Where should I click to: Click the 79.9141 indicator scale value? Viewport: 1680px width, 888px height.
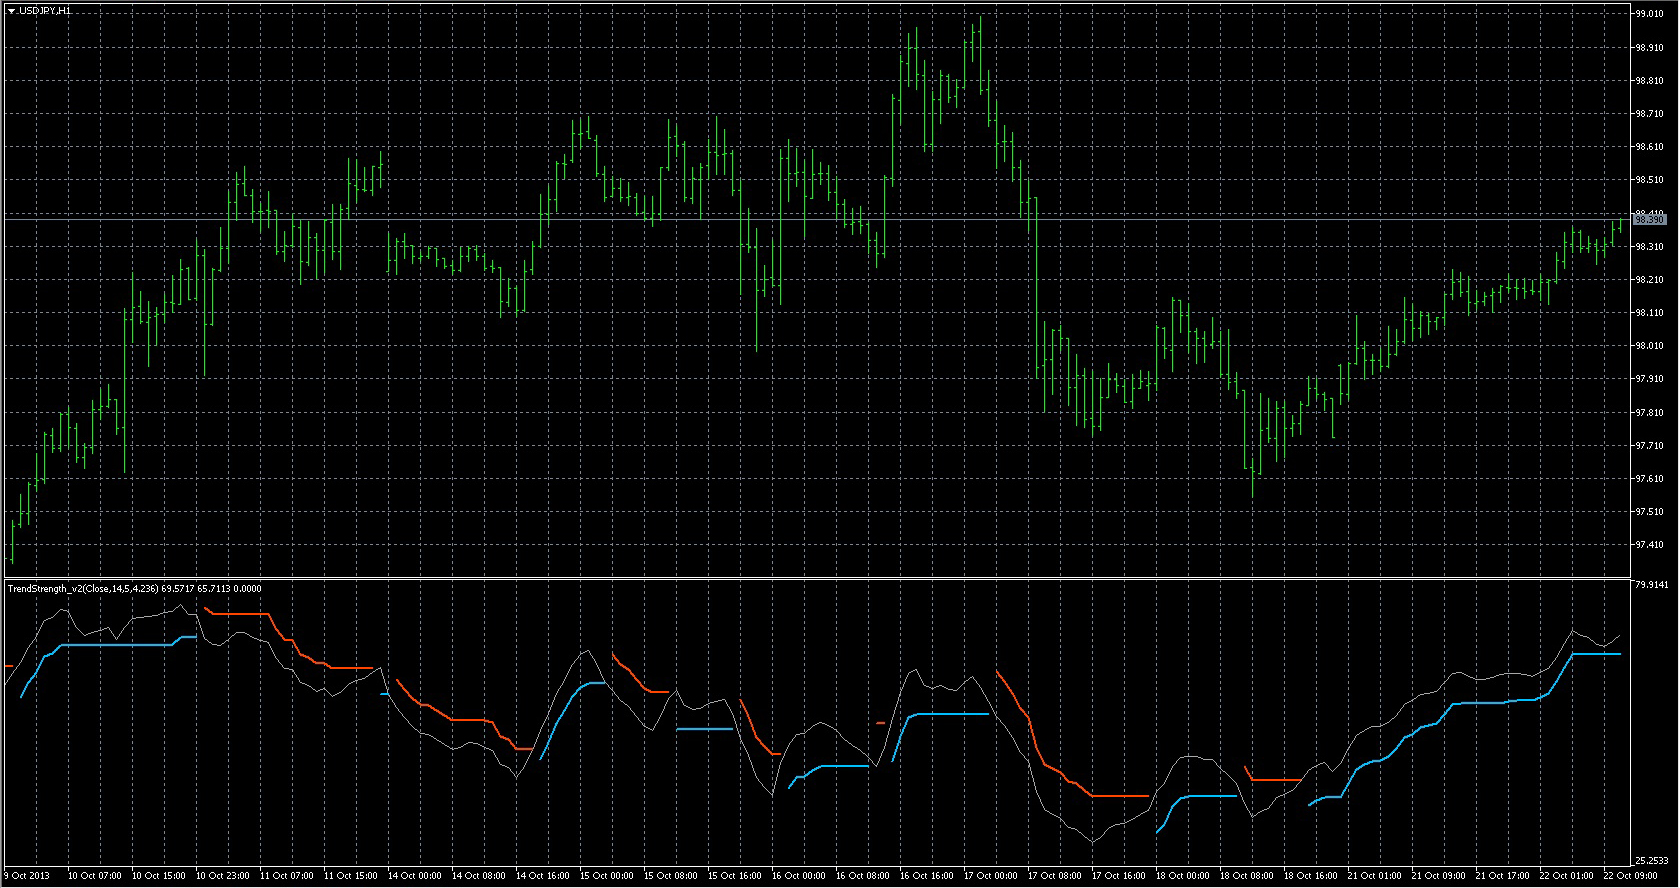coord(1651,584)
